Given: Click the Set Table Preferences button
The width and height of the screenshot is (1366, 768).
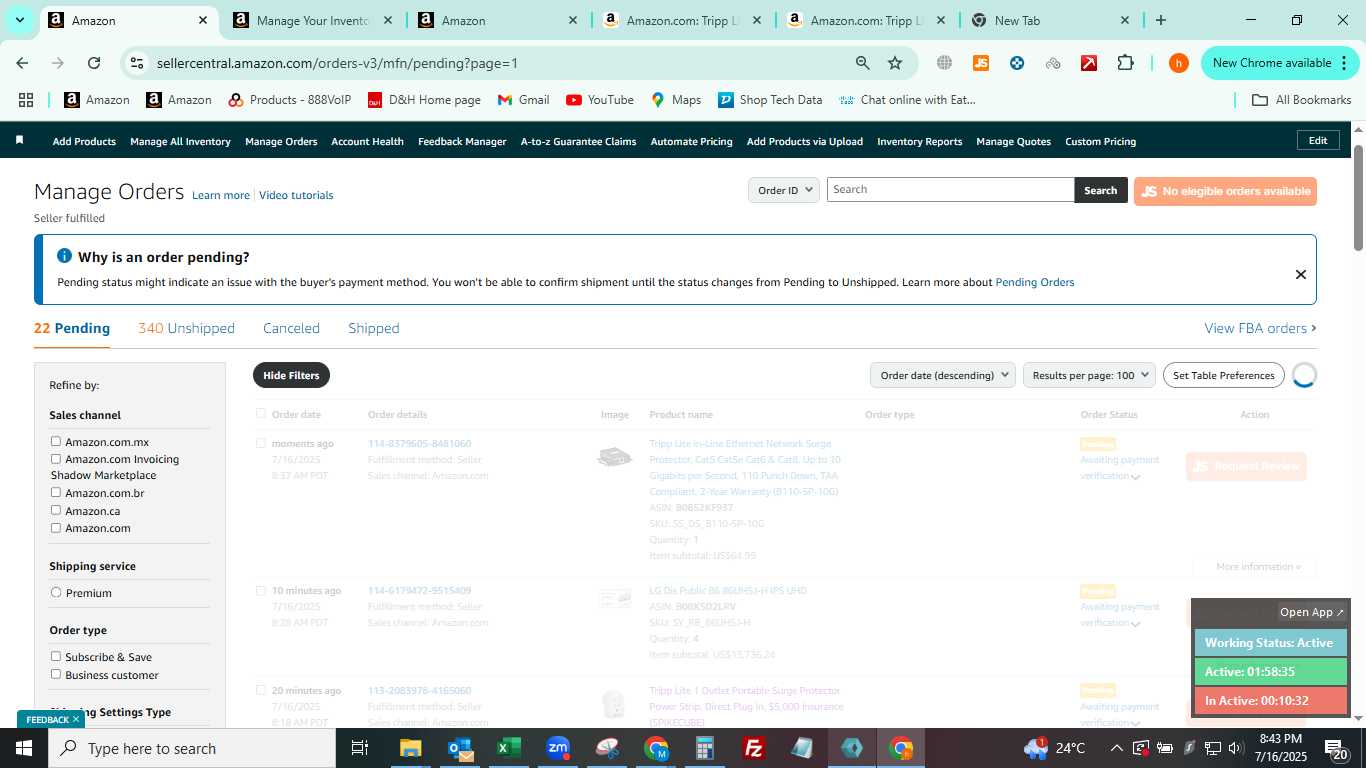Looking at the screenshot, I should pyautogui.click(x=1223, y=375).
